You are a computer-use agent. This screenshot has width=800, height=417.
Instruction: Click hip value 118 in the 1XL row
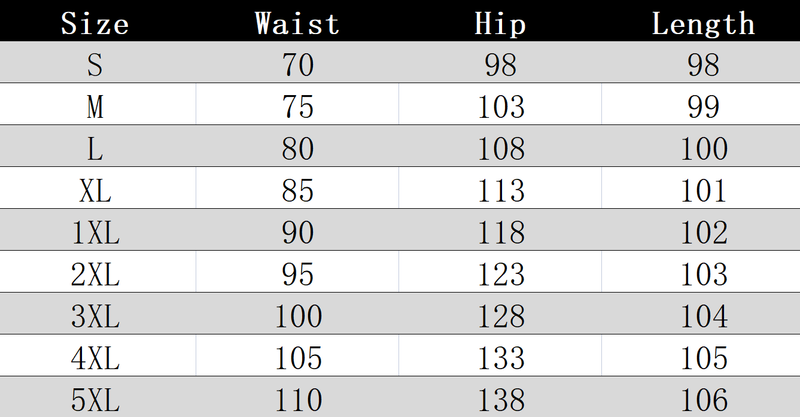coord(500,232)
